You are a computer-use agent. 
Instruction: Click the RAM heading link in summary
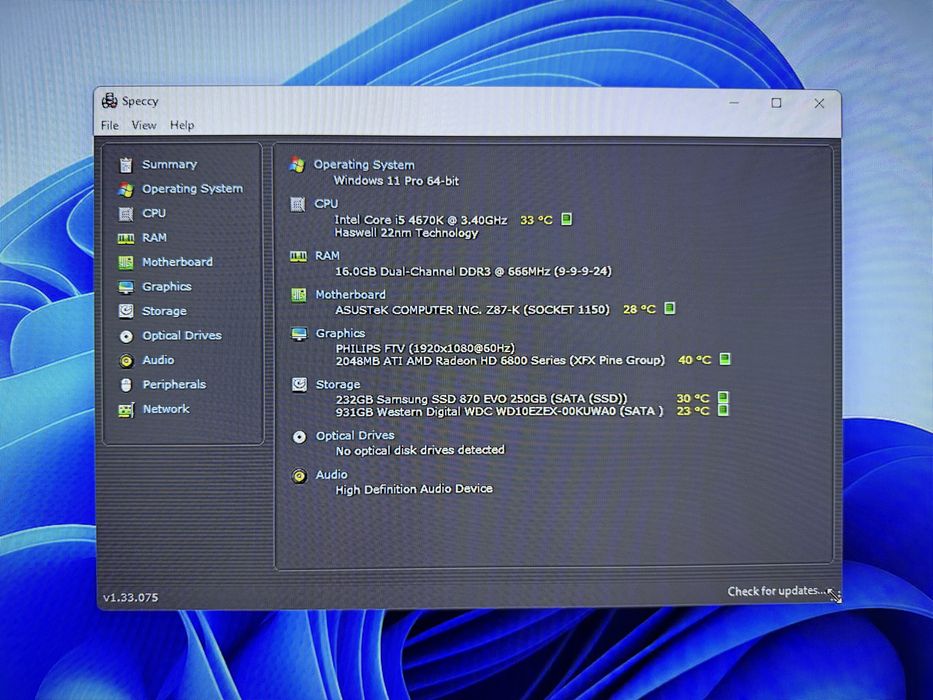click(327, 255)
